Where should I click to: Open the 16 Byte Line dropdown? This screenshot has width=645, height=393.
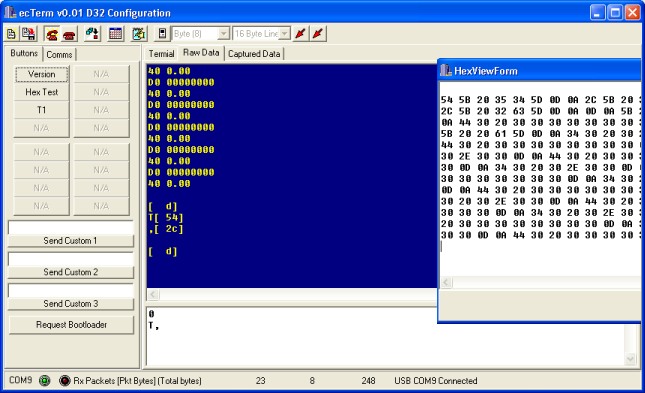[x=285, y=34]
